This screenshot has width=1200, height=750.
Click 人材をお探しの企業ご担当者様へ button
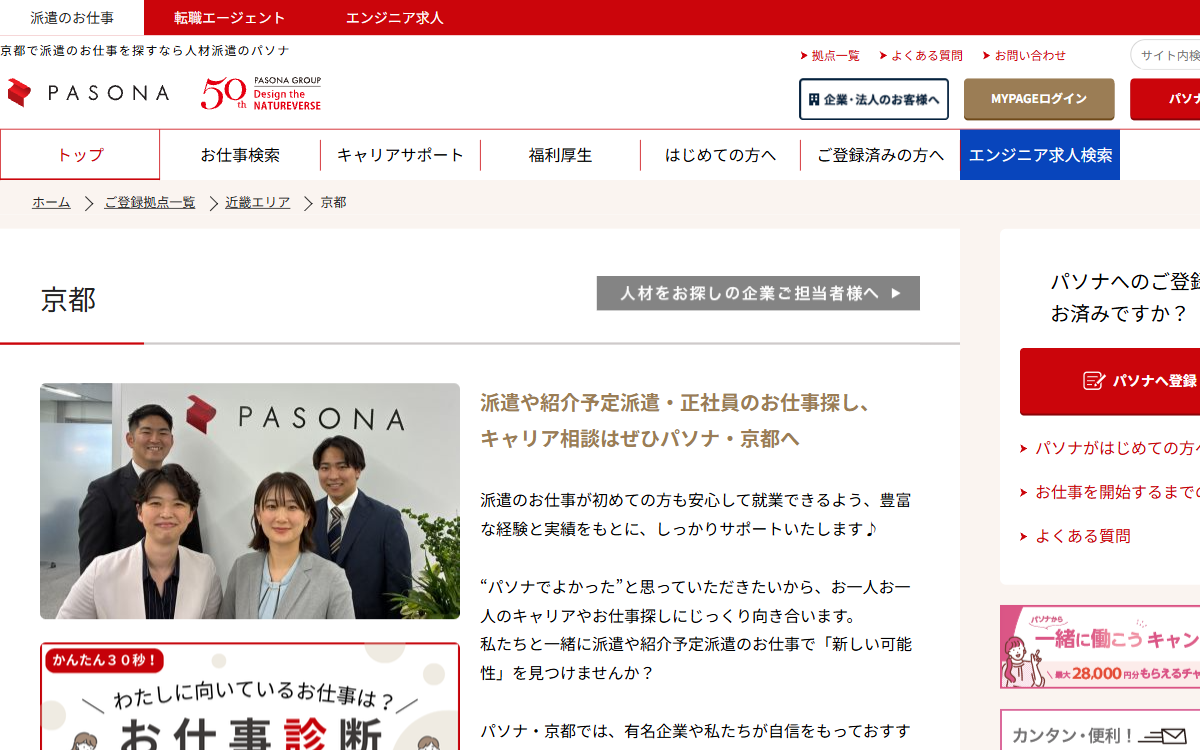coord(758,293)
